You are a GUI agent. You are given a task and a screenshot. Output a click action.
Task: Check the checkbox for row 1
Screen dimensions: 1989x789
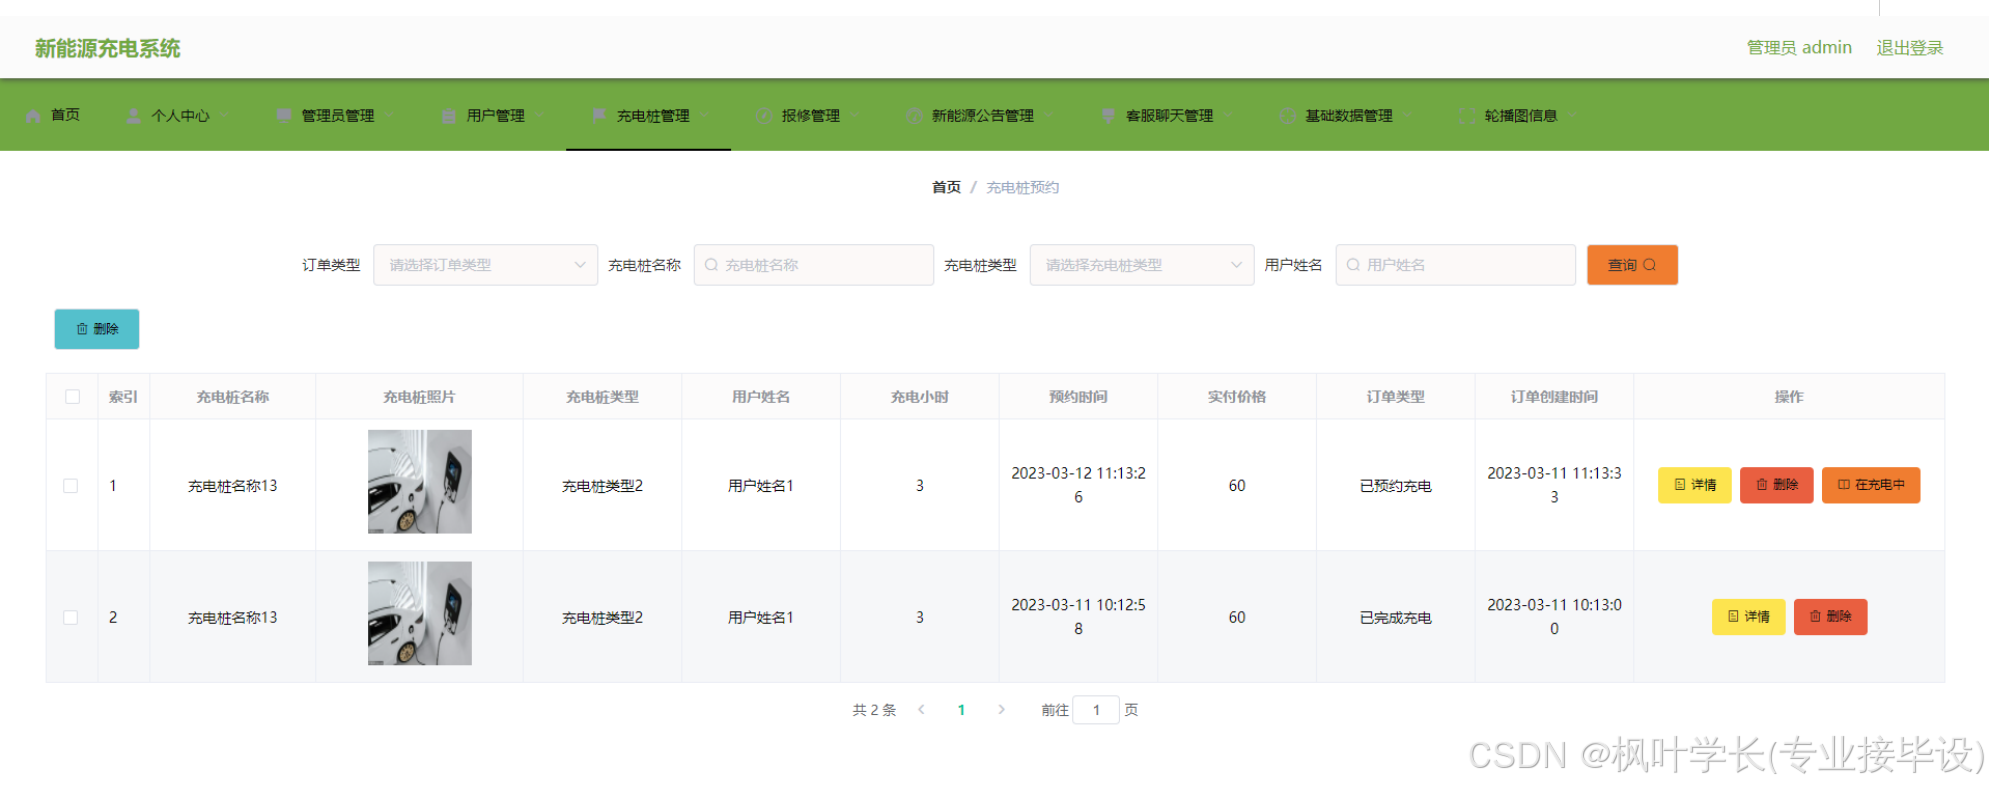71,486
